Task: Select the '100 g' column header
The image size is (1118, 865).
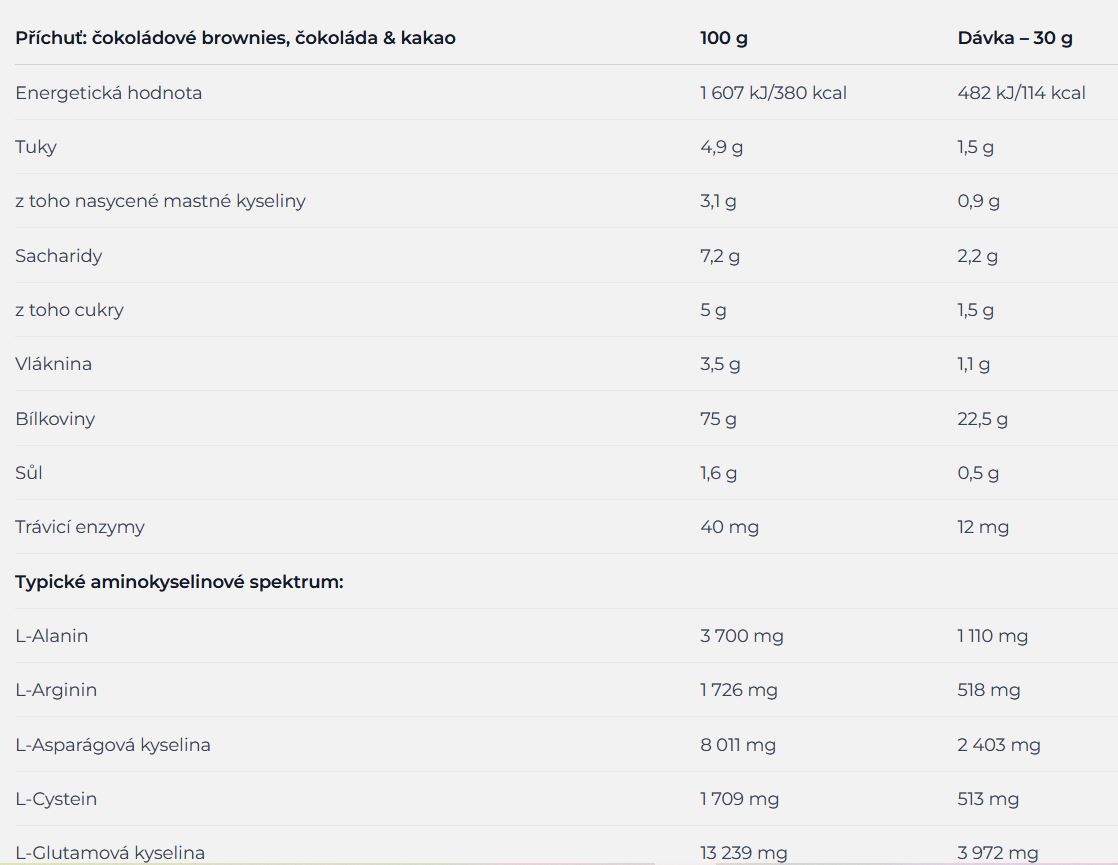Action: click(724, 38)
